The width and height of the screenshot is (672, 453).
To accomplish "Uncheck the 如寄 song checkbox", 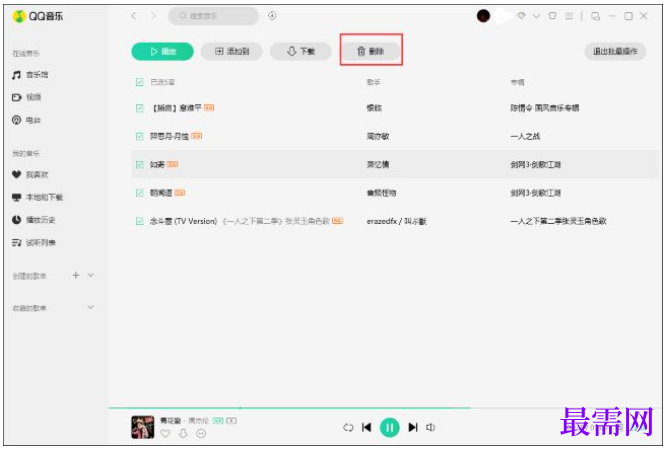I will [x=139, y=165].
